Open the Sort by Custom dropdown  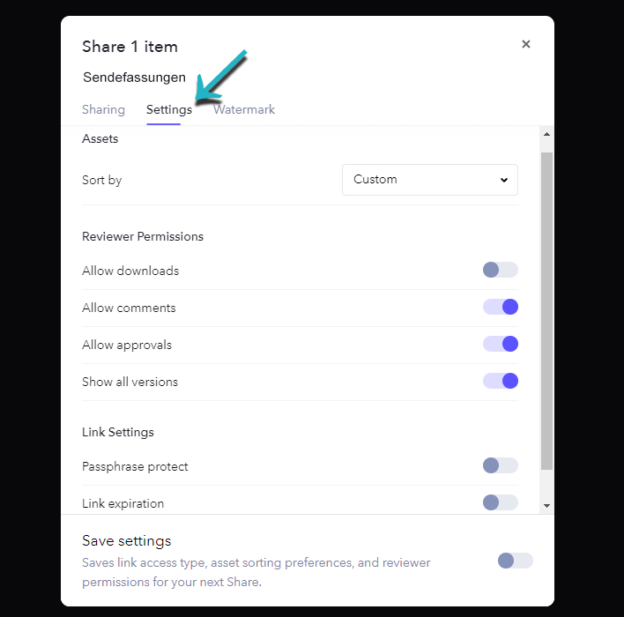pos(430,180)
